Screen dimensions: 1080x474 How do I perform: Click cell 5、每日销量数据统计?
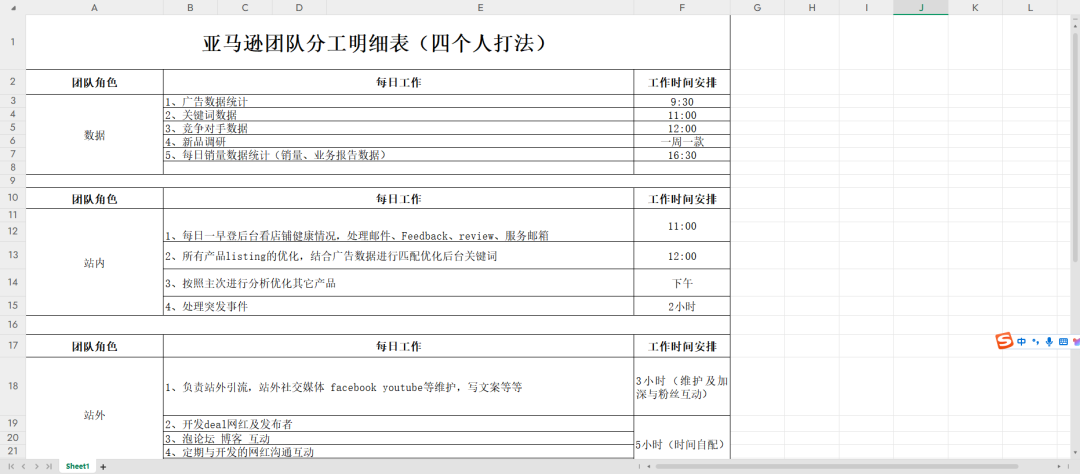[399, 154]
